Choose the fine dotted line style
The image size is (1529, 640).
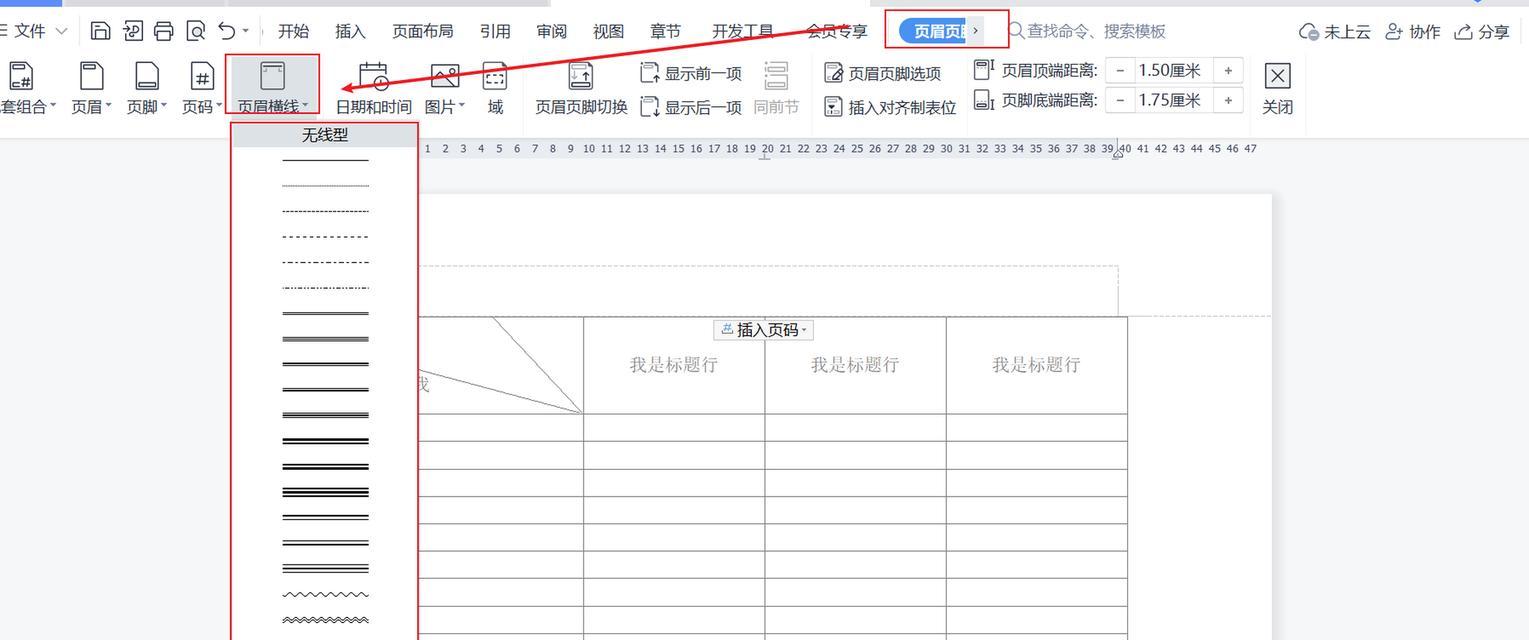tap(325, 186)
